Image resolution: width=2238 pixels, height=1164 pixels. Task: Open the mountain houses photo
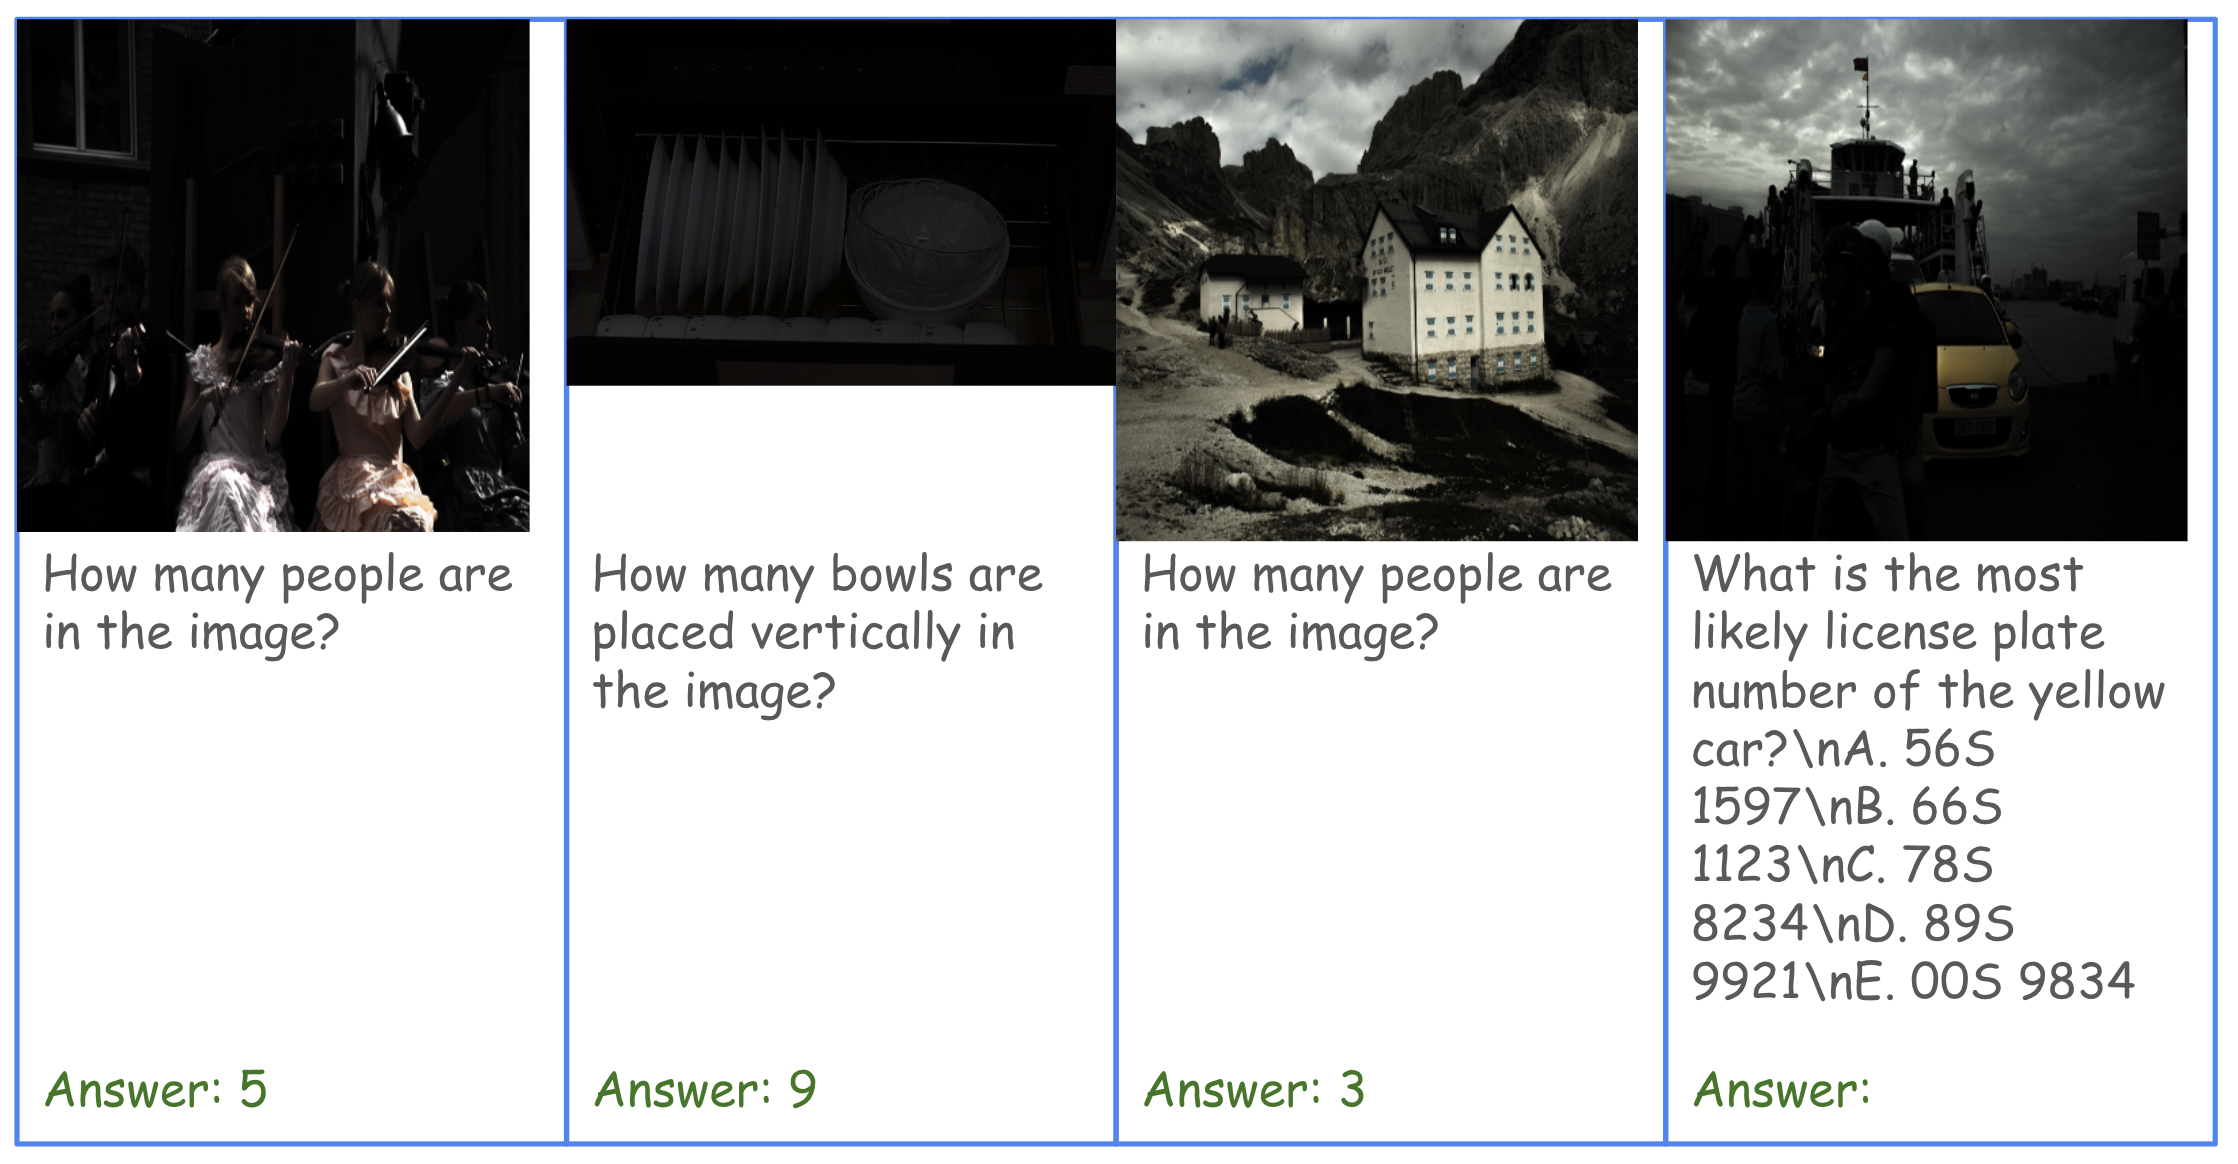(x=1376, y=280)
